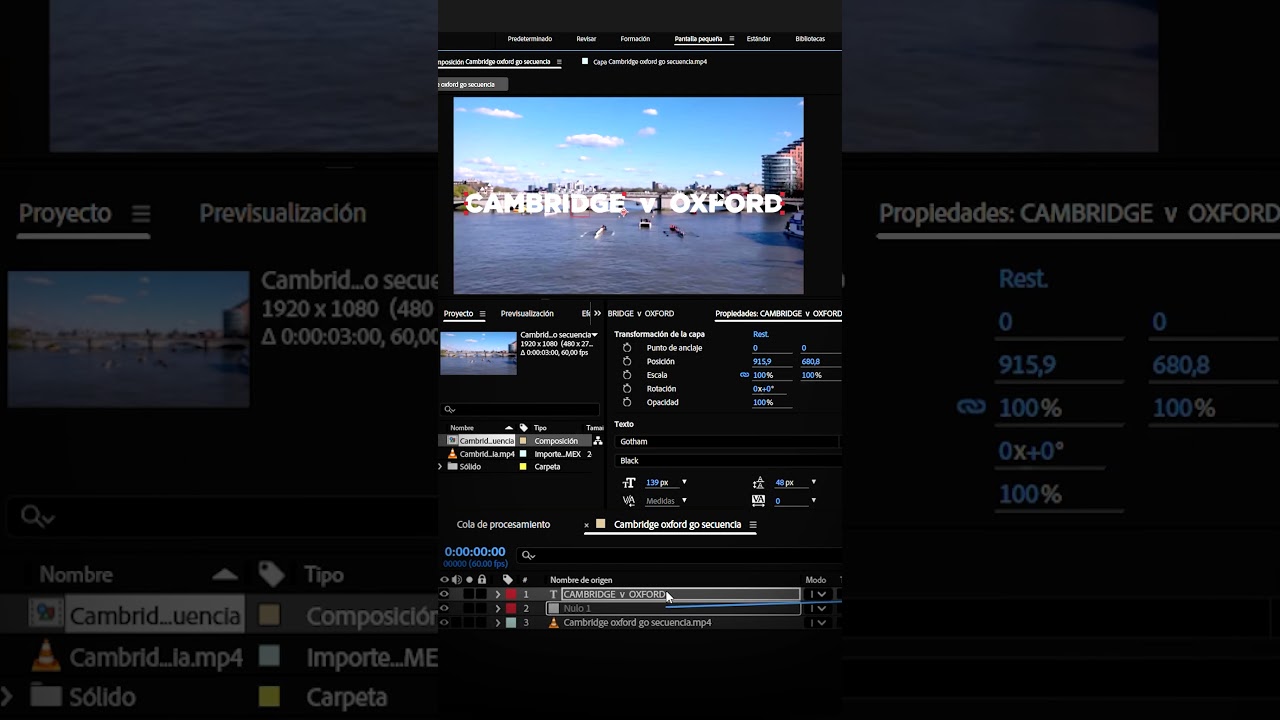The image size is (1280, 720).
Task: Click the search icon in timeline search field
Action: point(529,555)
